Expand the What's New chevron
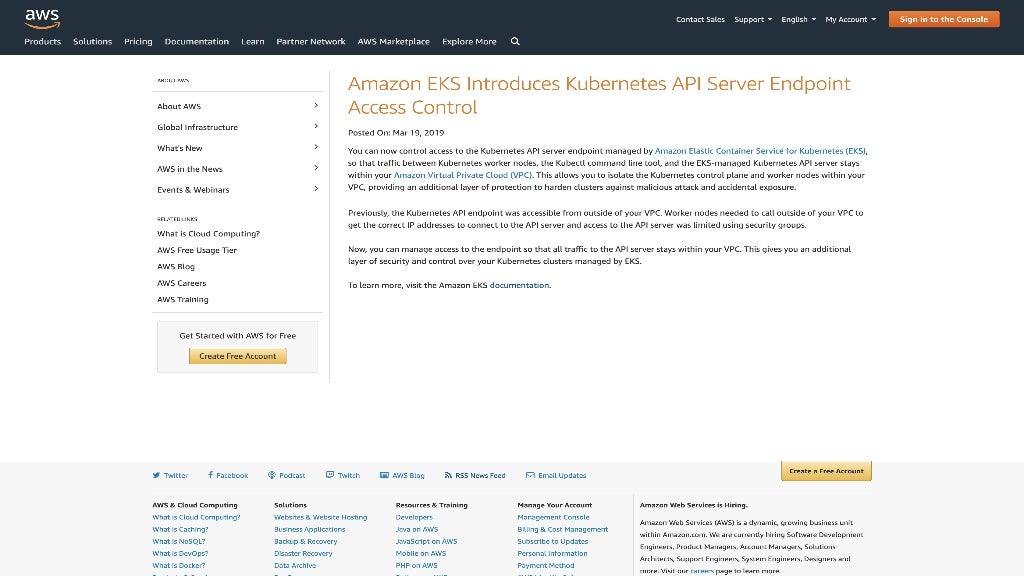This screenshot has height=576, width=1024. (x=316, y=148)
